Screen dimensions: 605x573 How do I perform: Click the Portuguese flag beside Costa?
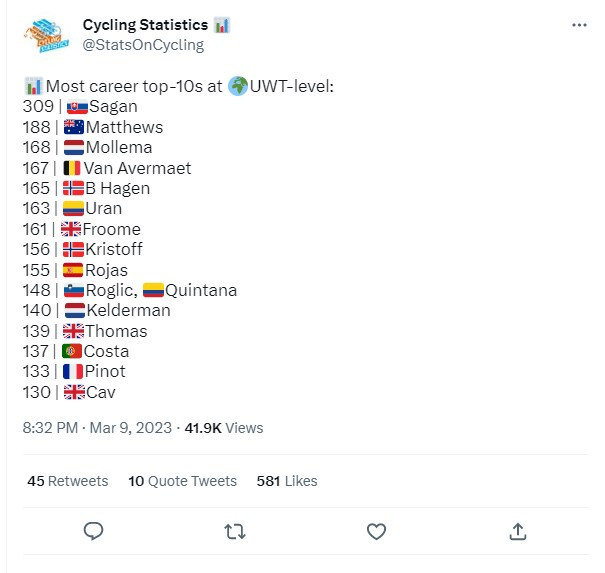point(72,351)
